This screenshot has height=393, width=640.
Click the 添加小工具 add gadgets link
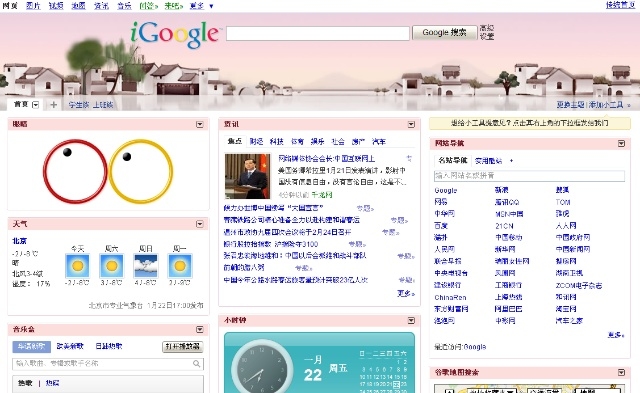(x=606, y=105)
